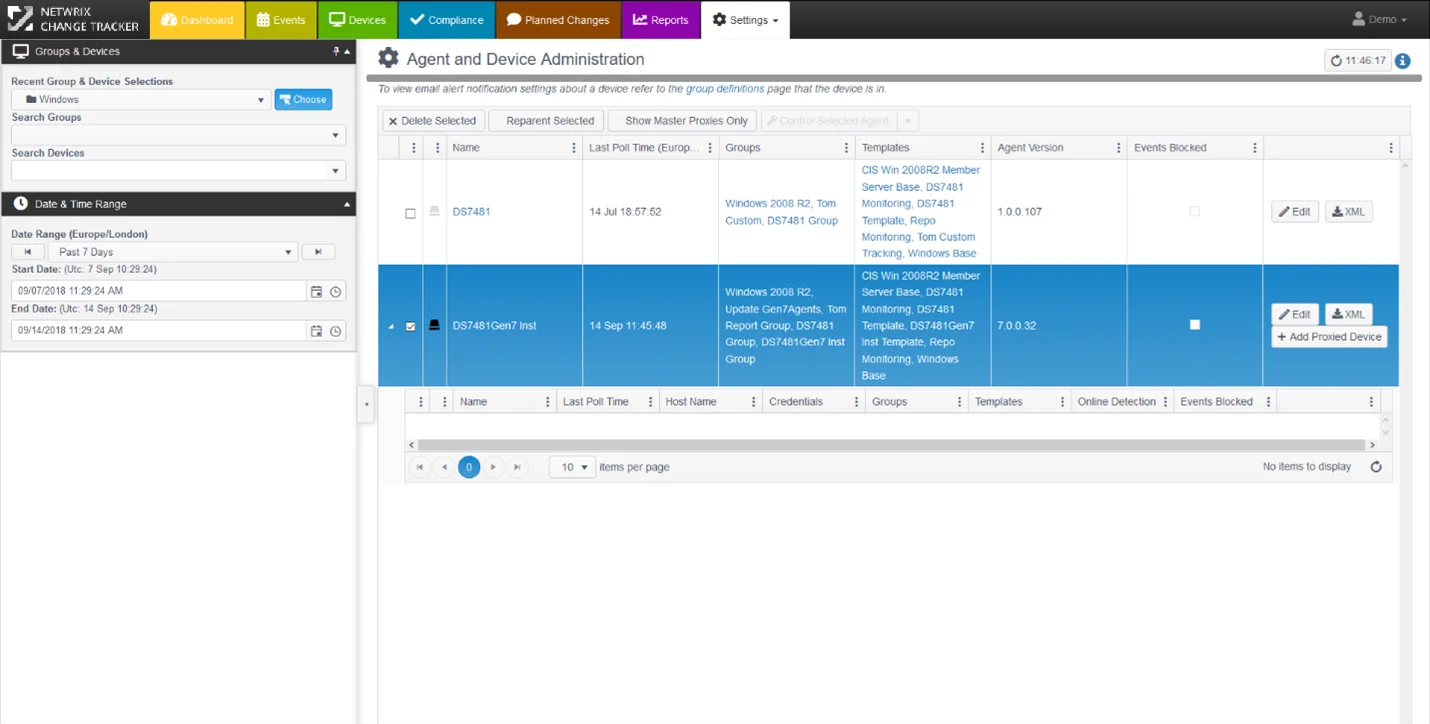Open the Reports tab

coord(660,20)
